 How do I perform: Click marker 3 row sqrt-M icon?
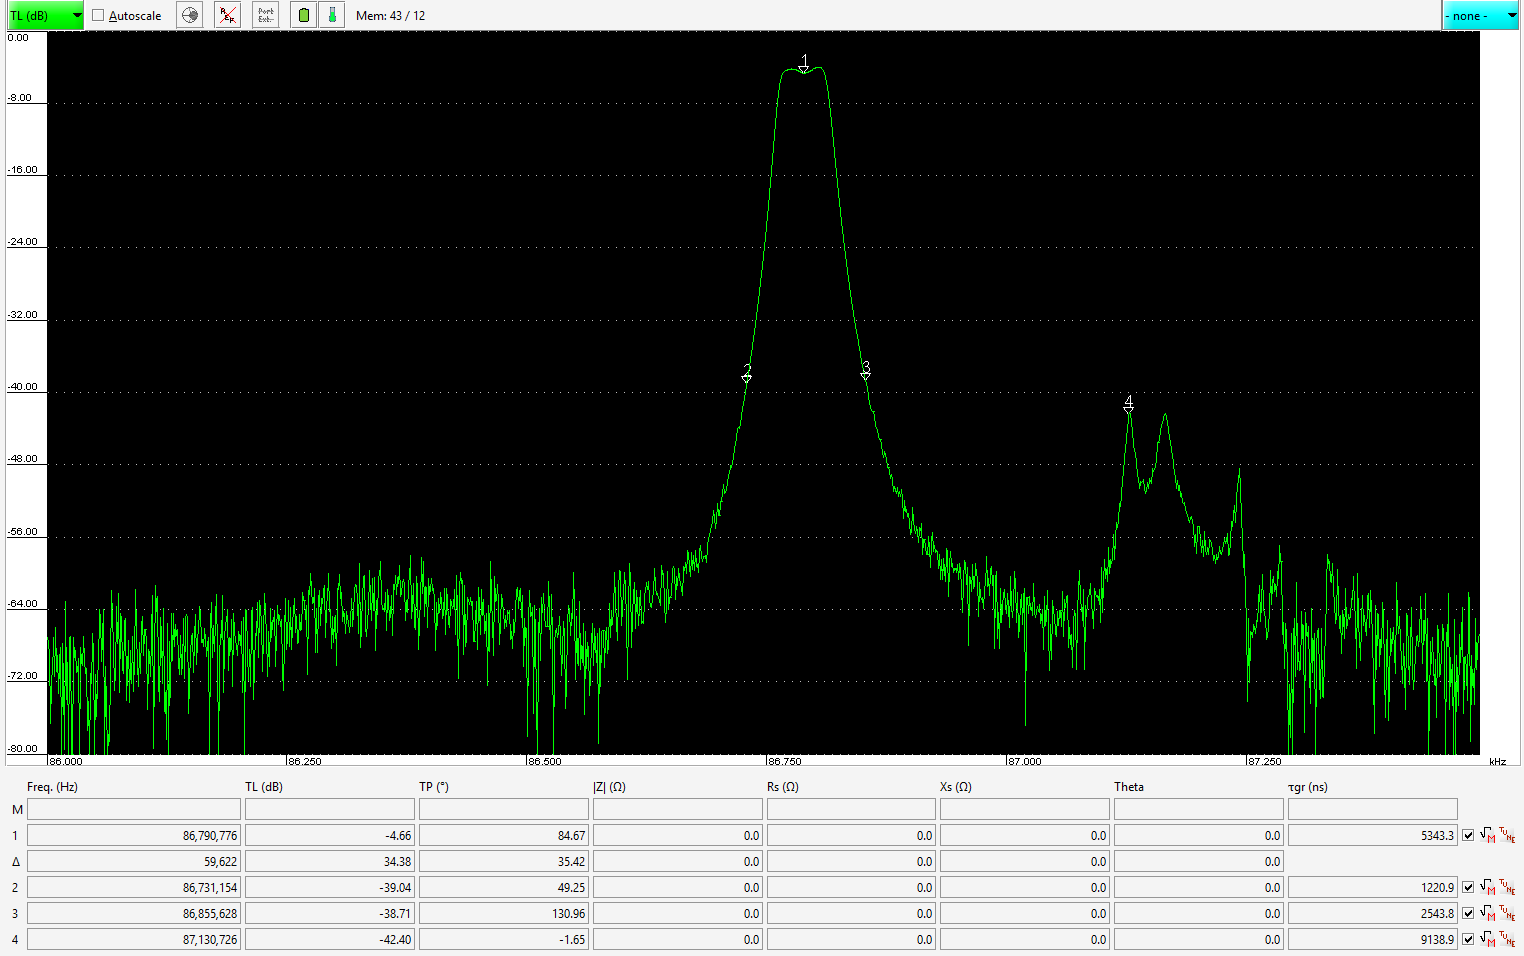tap(1487, 913)
